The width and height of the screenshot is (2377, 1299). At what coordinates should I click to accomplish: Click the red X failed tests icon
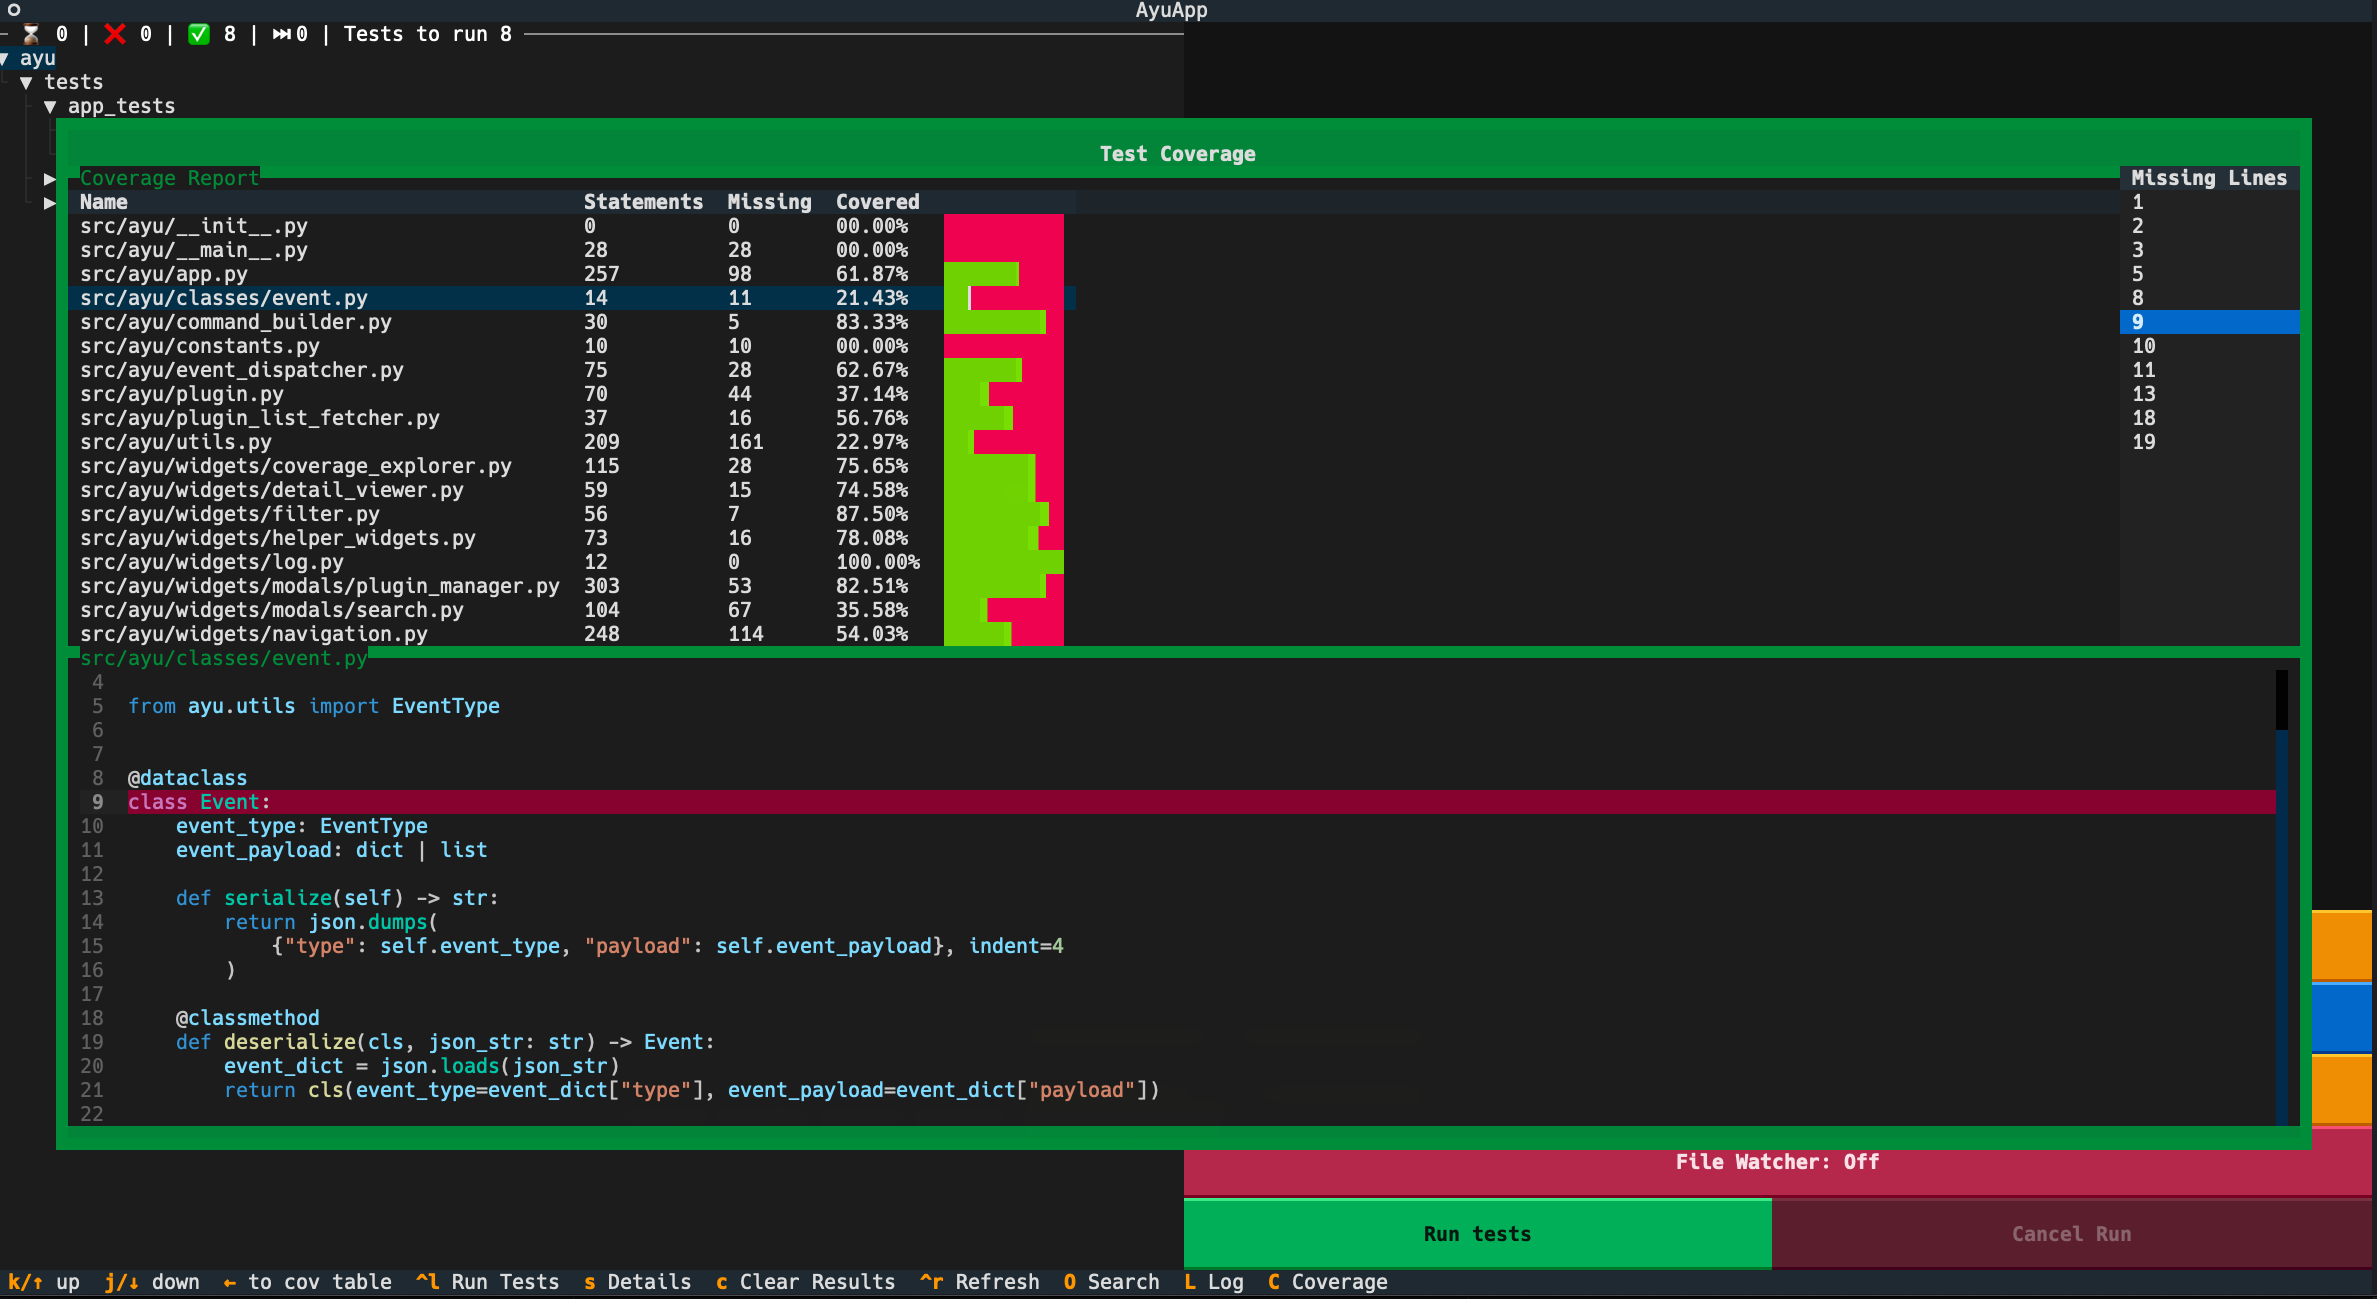click(115, 34)
